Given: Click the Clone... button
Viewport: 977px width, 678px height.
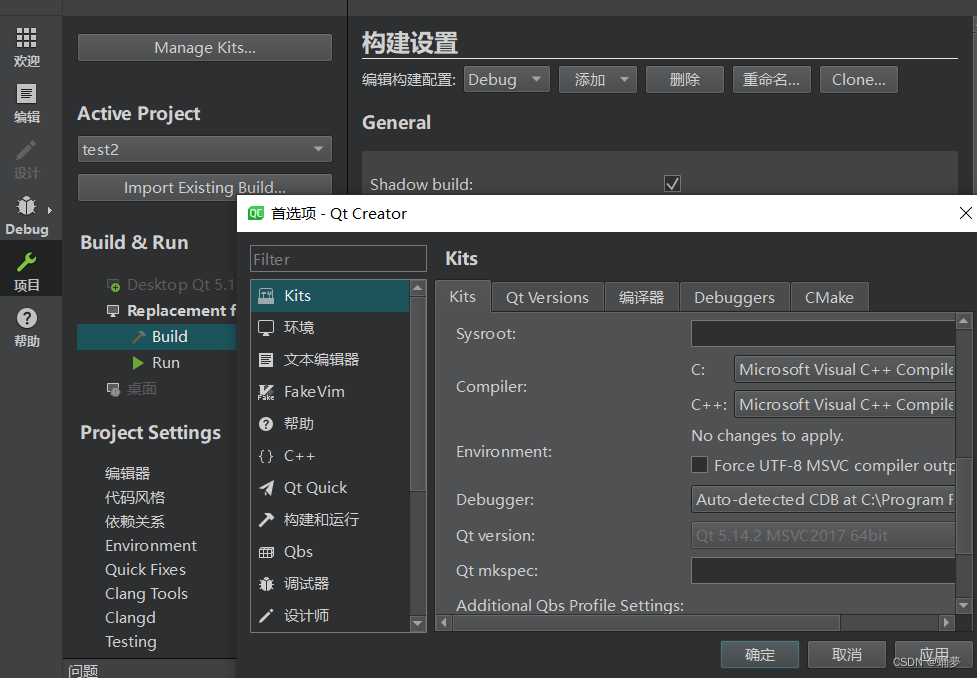Looking at the screenshot, I should [859, 80].
